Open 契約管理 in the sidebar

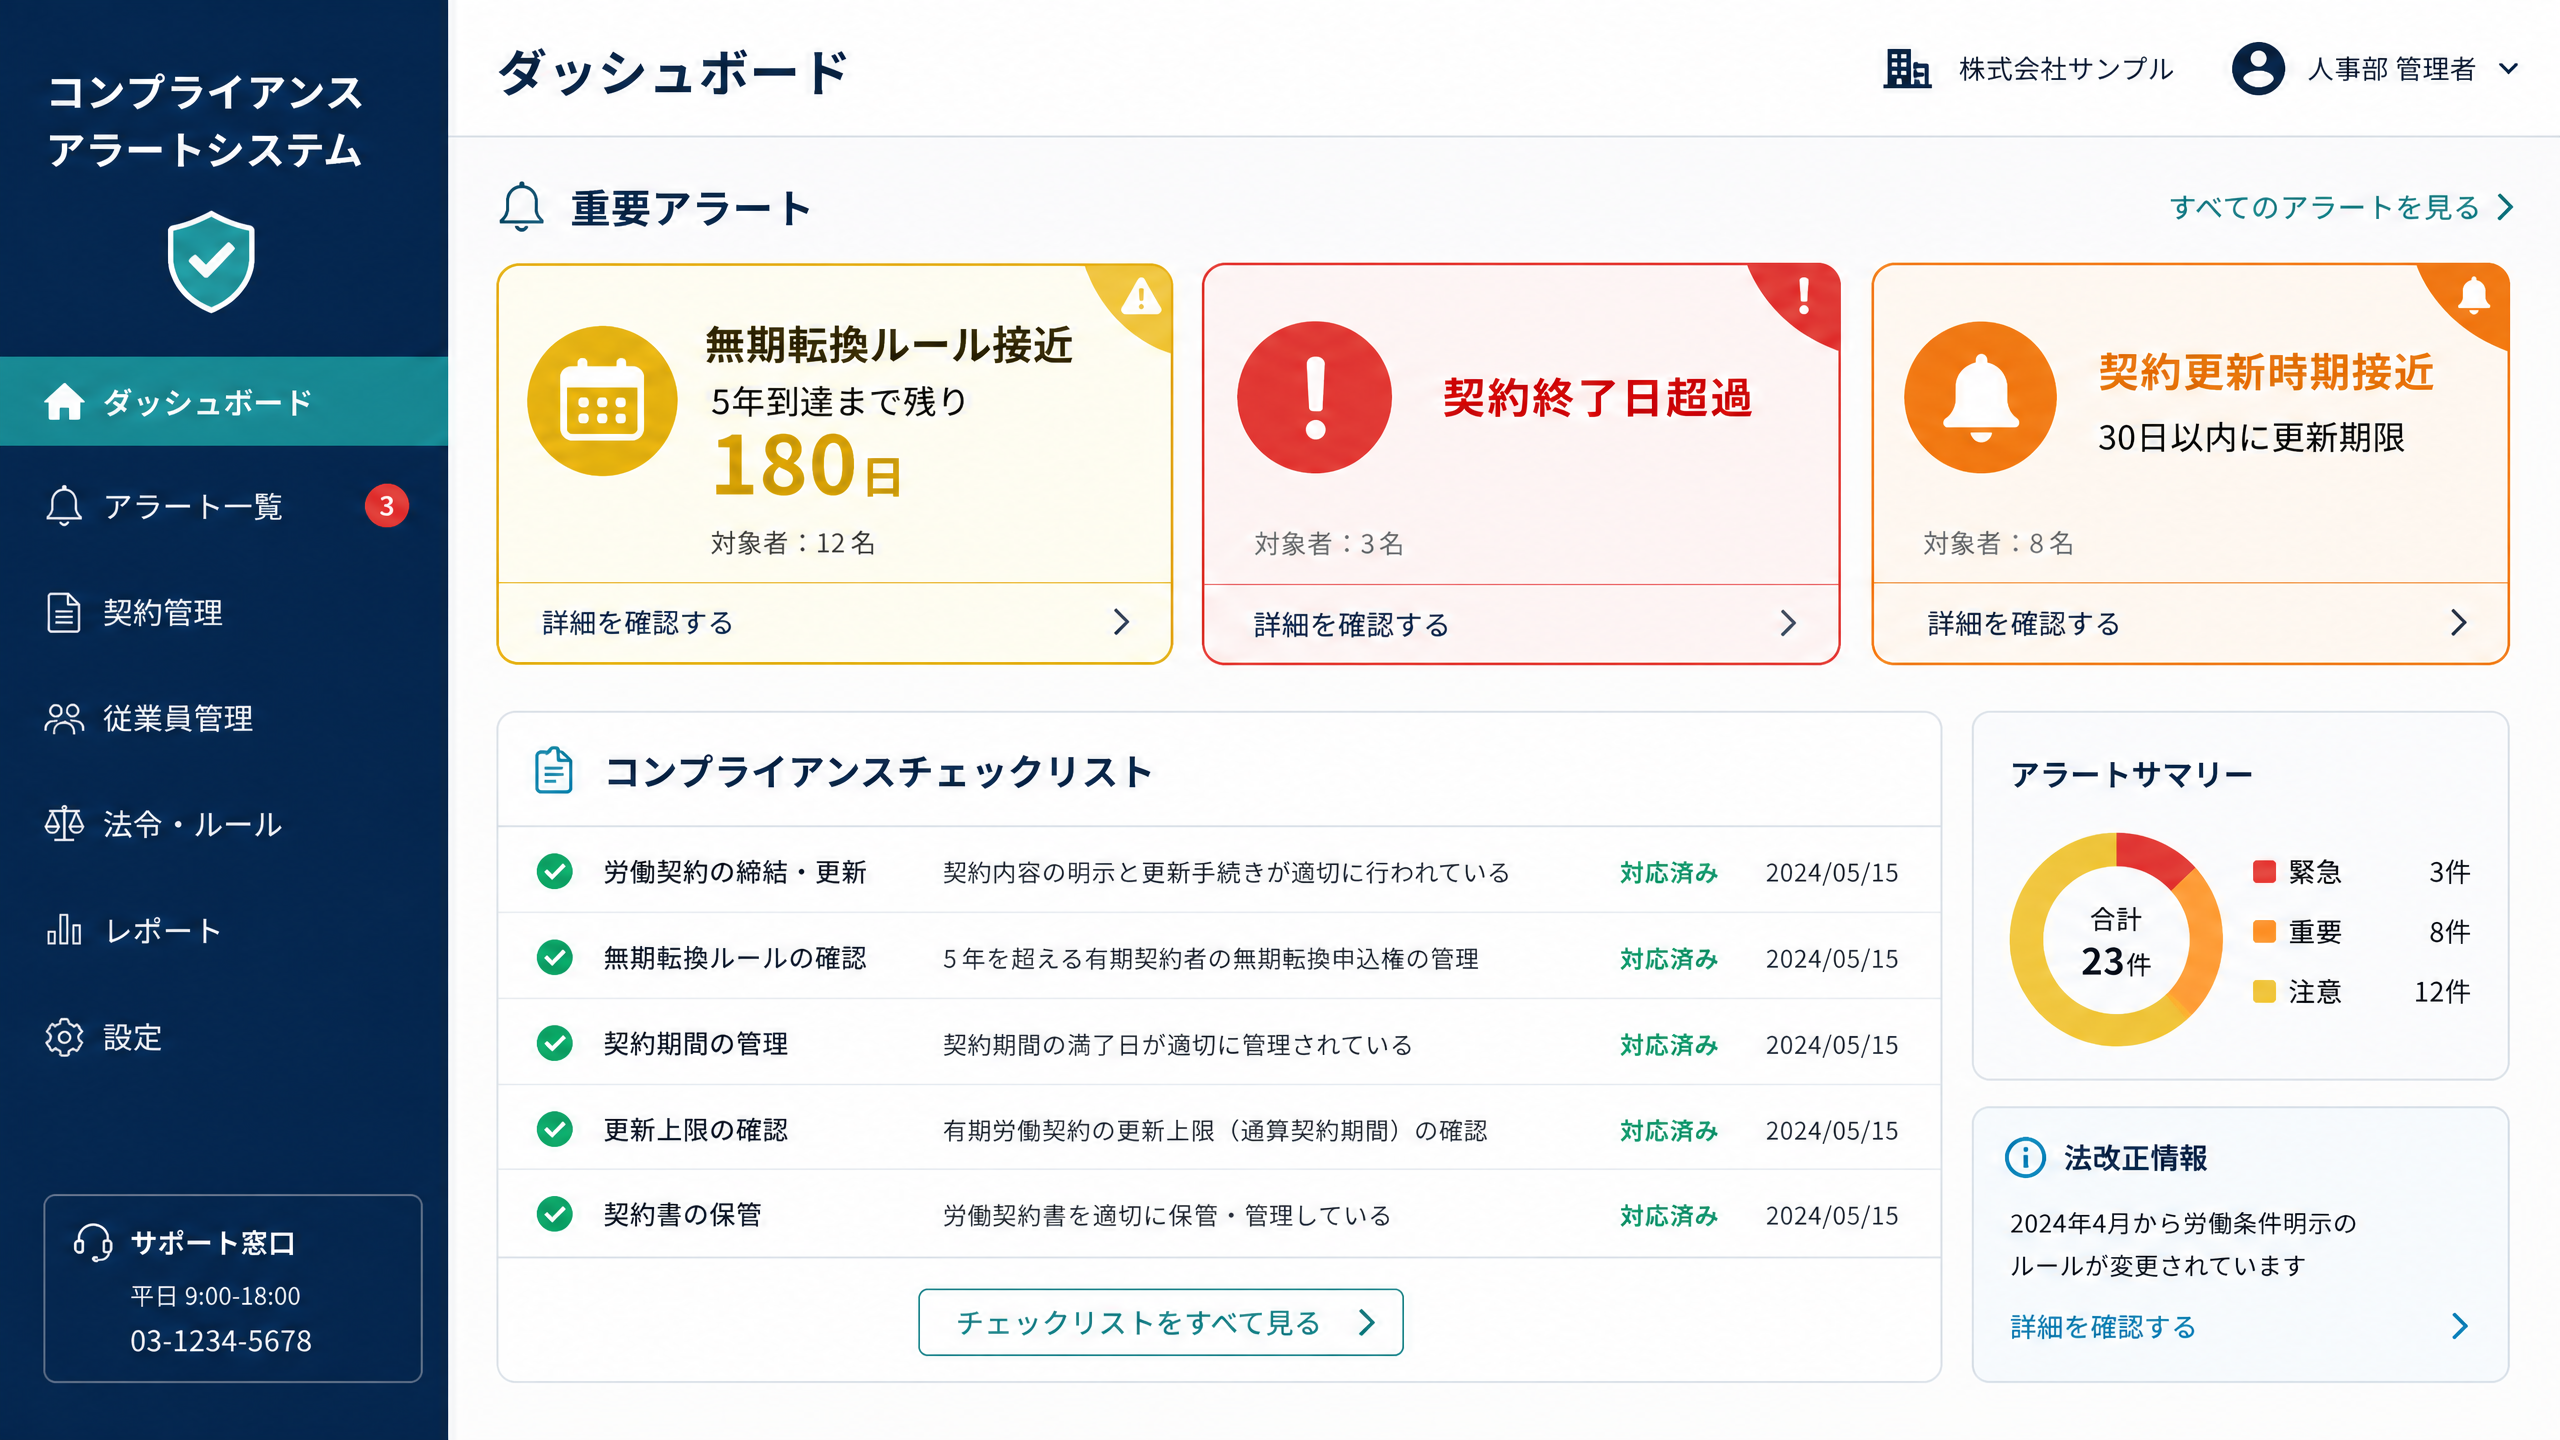224,612
